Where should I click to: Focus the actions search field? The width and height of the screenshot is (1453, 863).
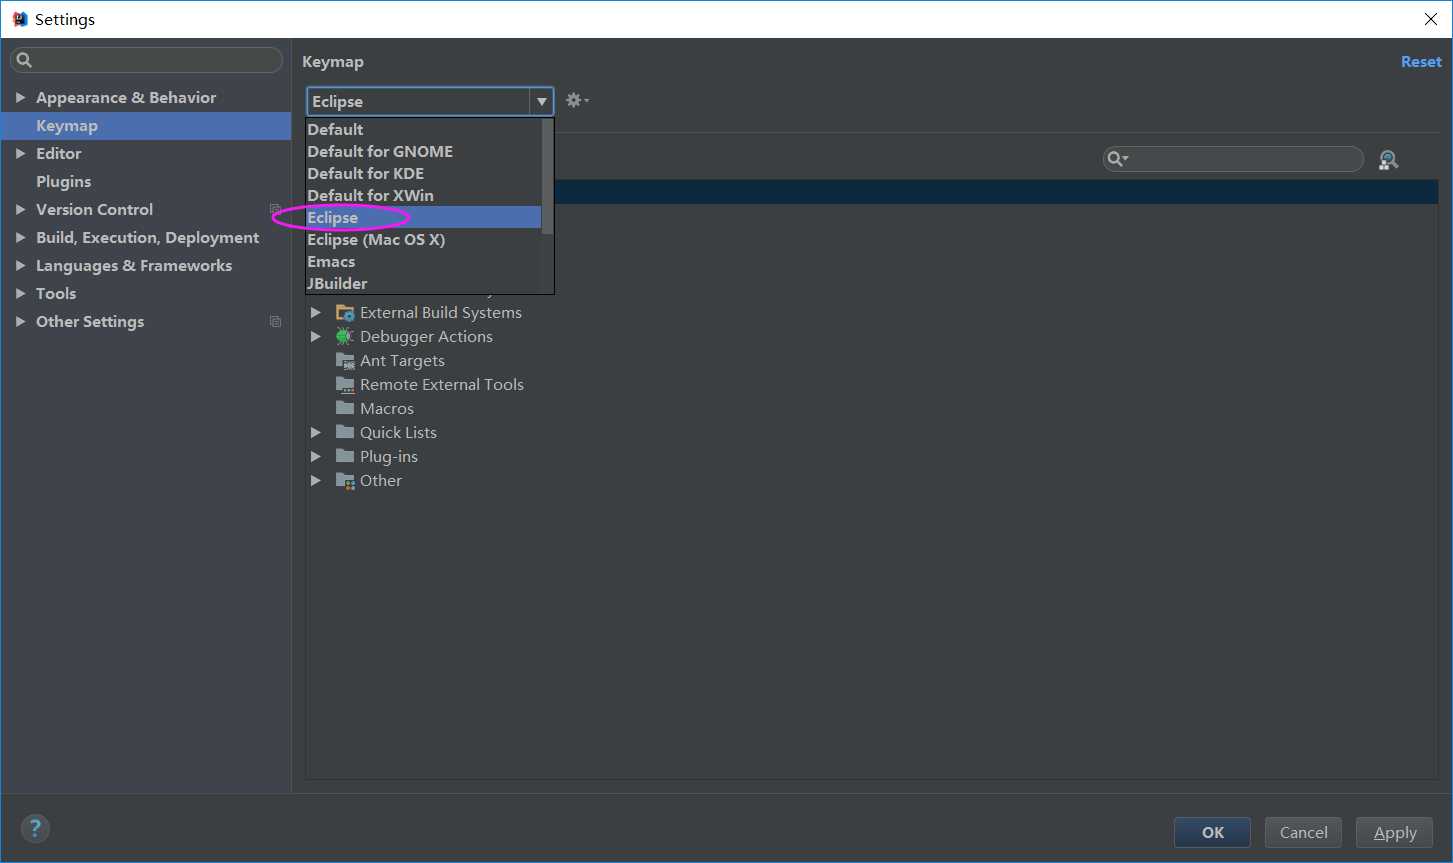click(1233, 159)
